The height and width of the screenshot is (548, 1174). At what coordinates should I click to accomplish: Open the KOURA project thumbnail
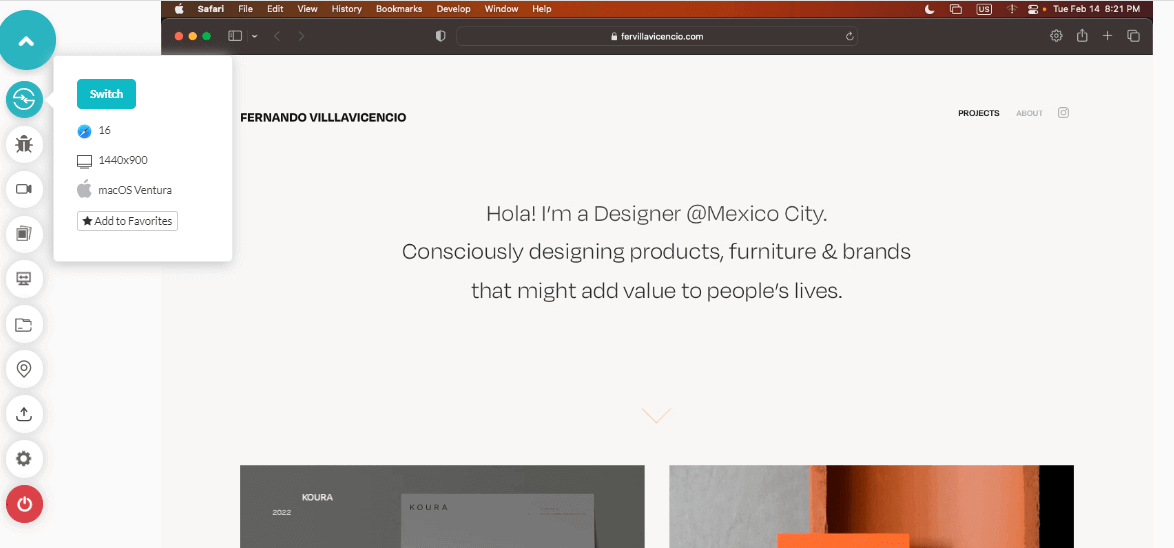442,506
